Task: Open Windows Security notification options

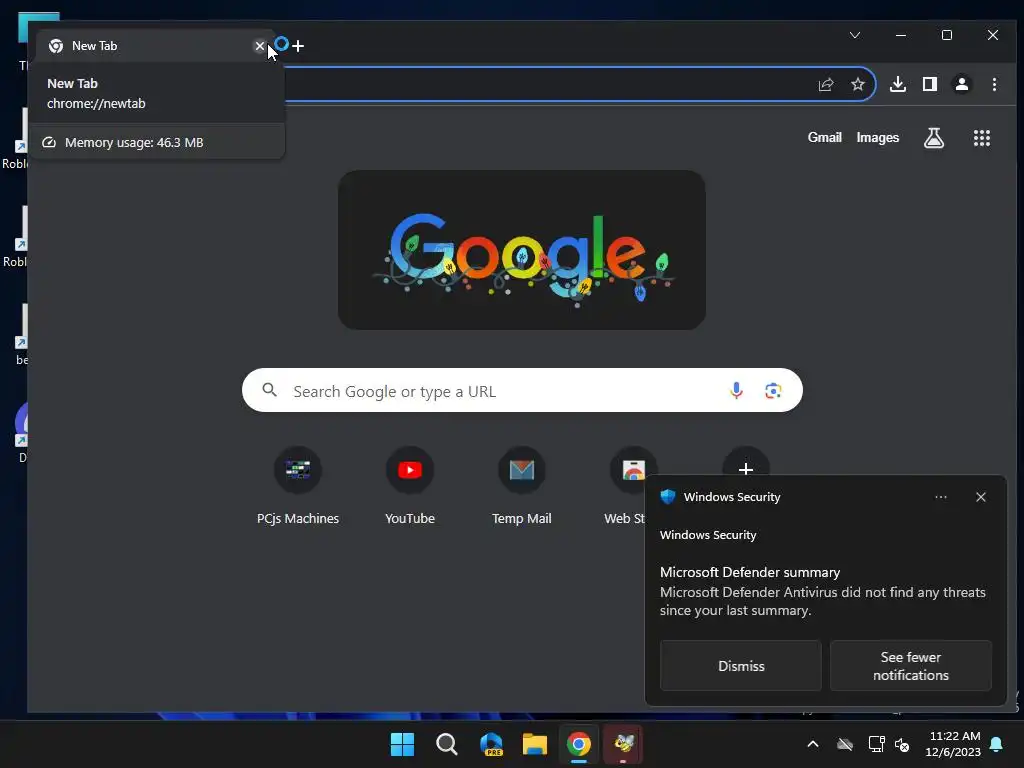Action: [x=940, y=497]
